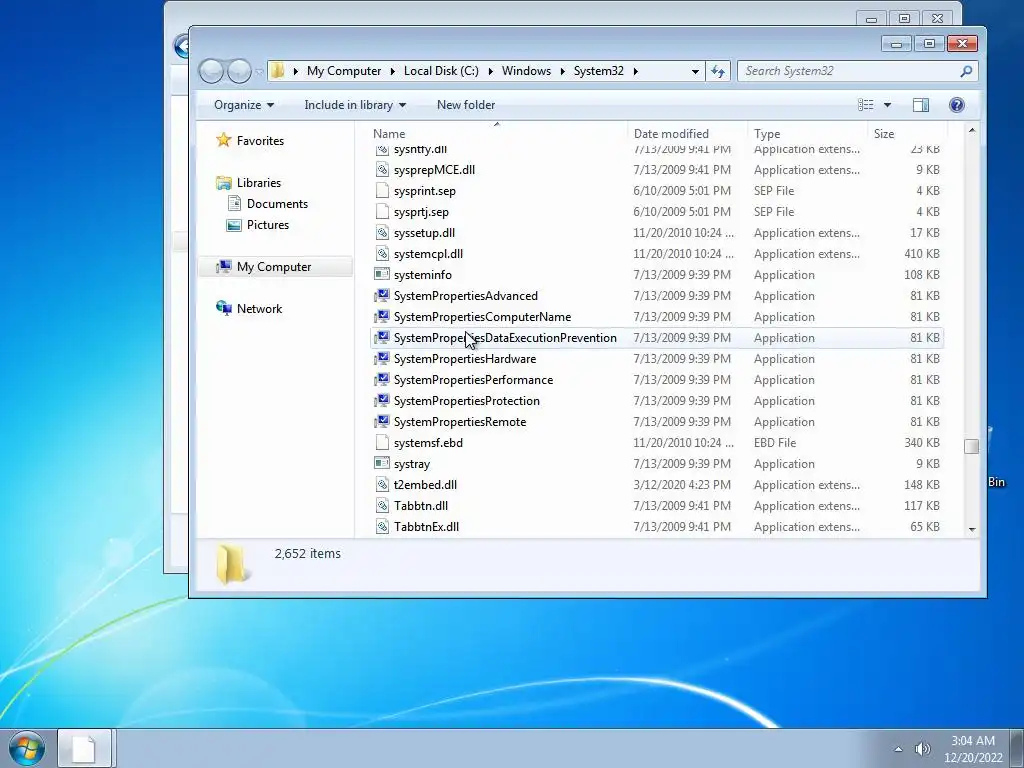
Task: Click the Network icon in sidebar
Action: tap(224, 308)
